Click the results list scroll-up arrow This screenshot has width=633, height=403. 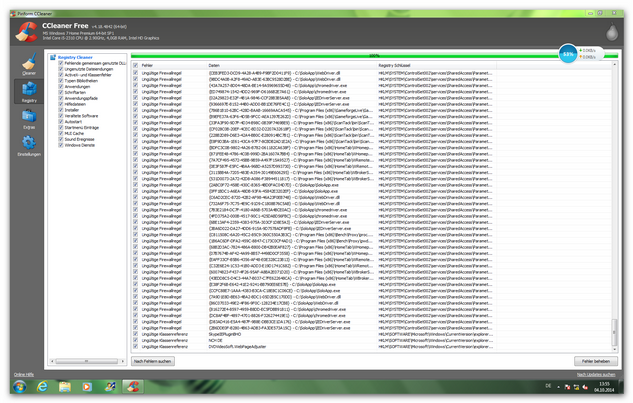[x=614, y=65]
